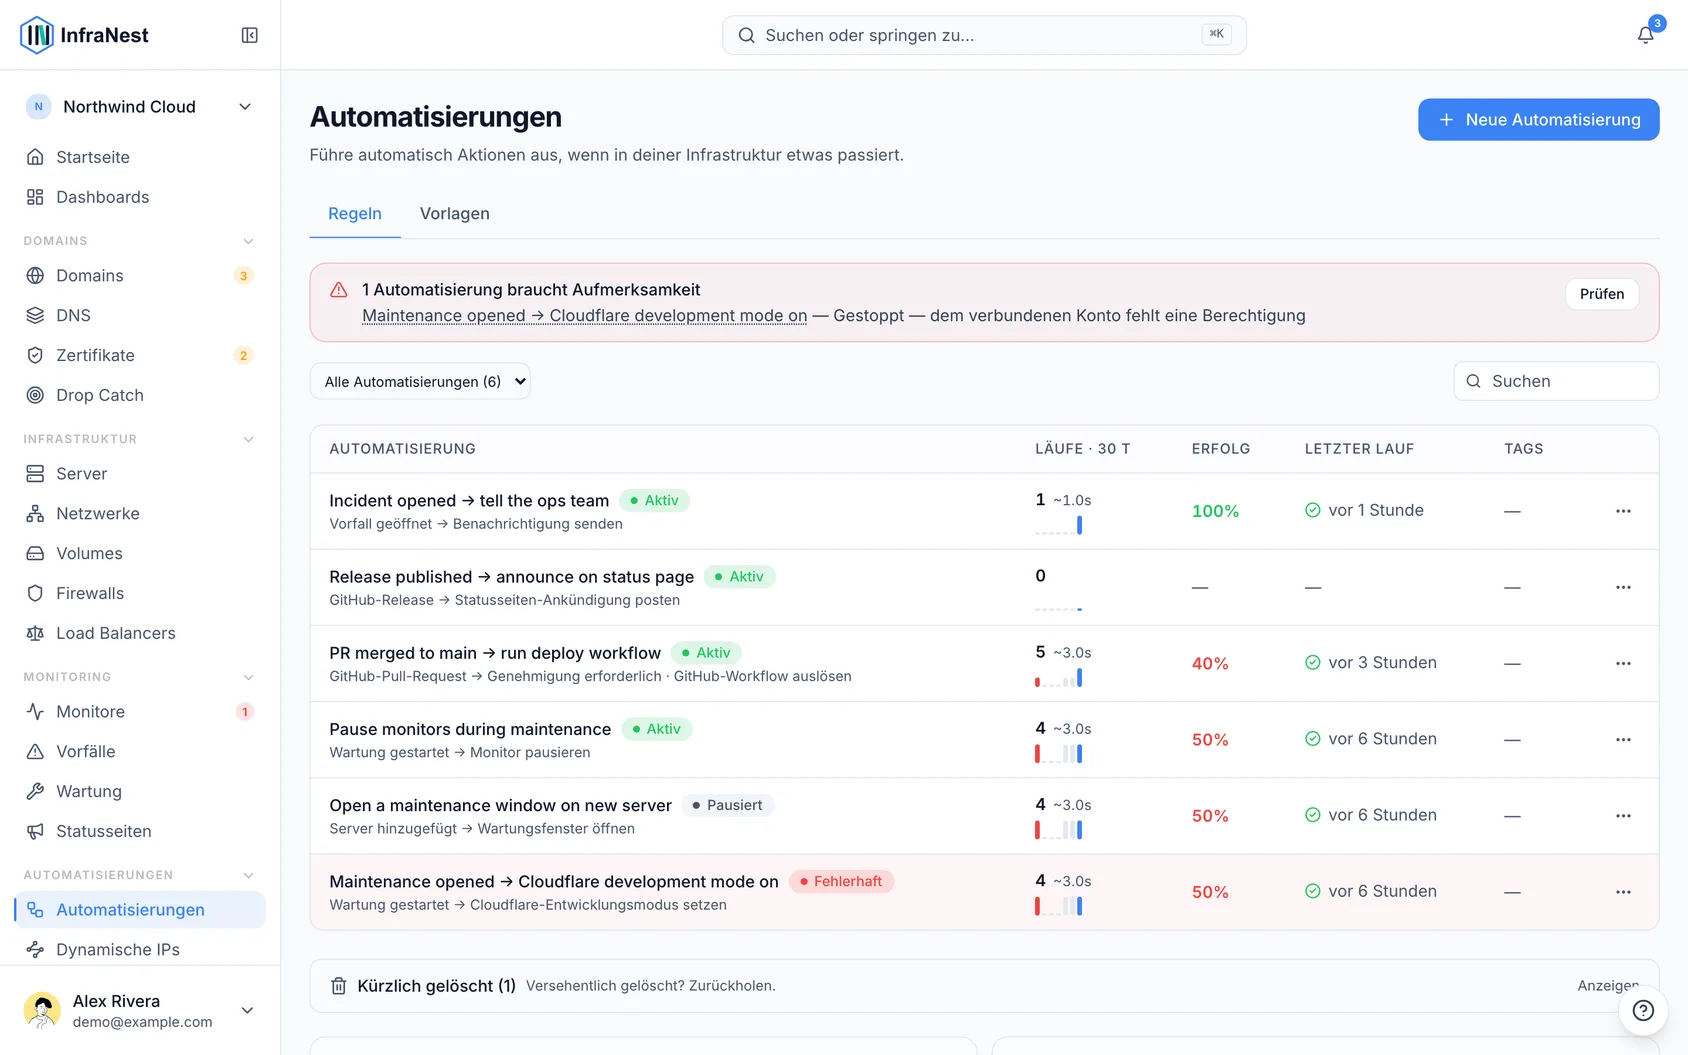This screenshot has height=1055, width=1688.
Task: Click the Server icon in sidebar
Action: [35, 473]
